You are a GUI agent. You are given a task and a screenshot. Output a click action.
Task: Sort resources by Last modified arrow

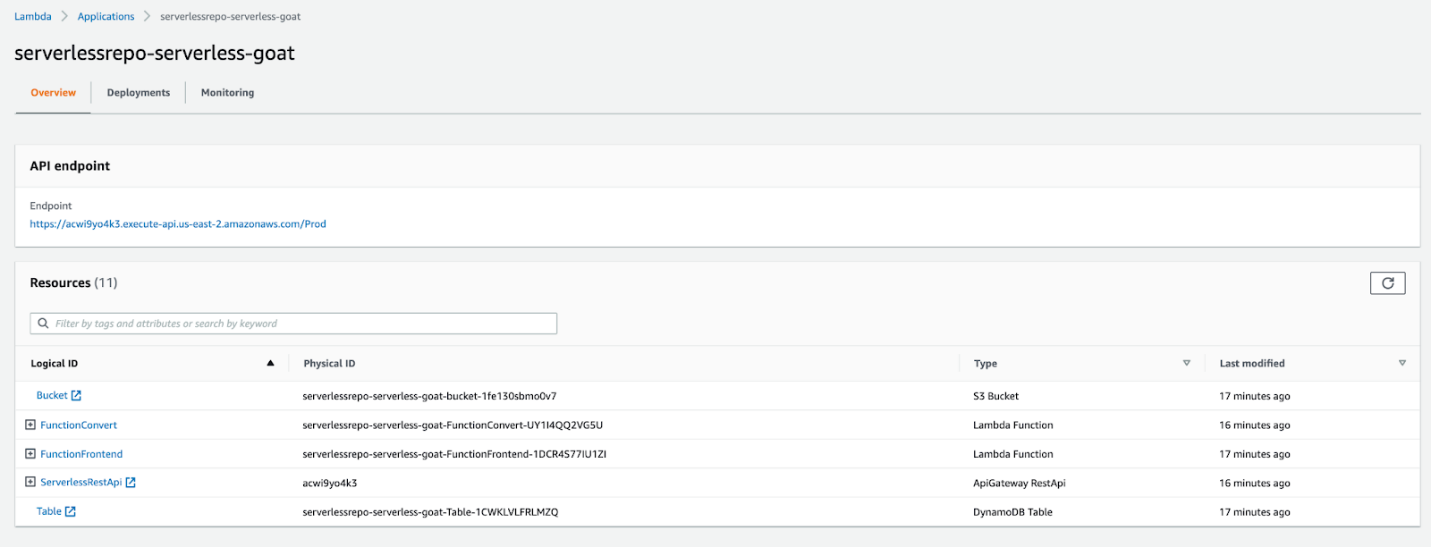[x=1402, y=364]
